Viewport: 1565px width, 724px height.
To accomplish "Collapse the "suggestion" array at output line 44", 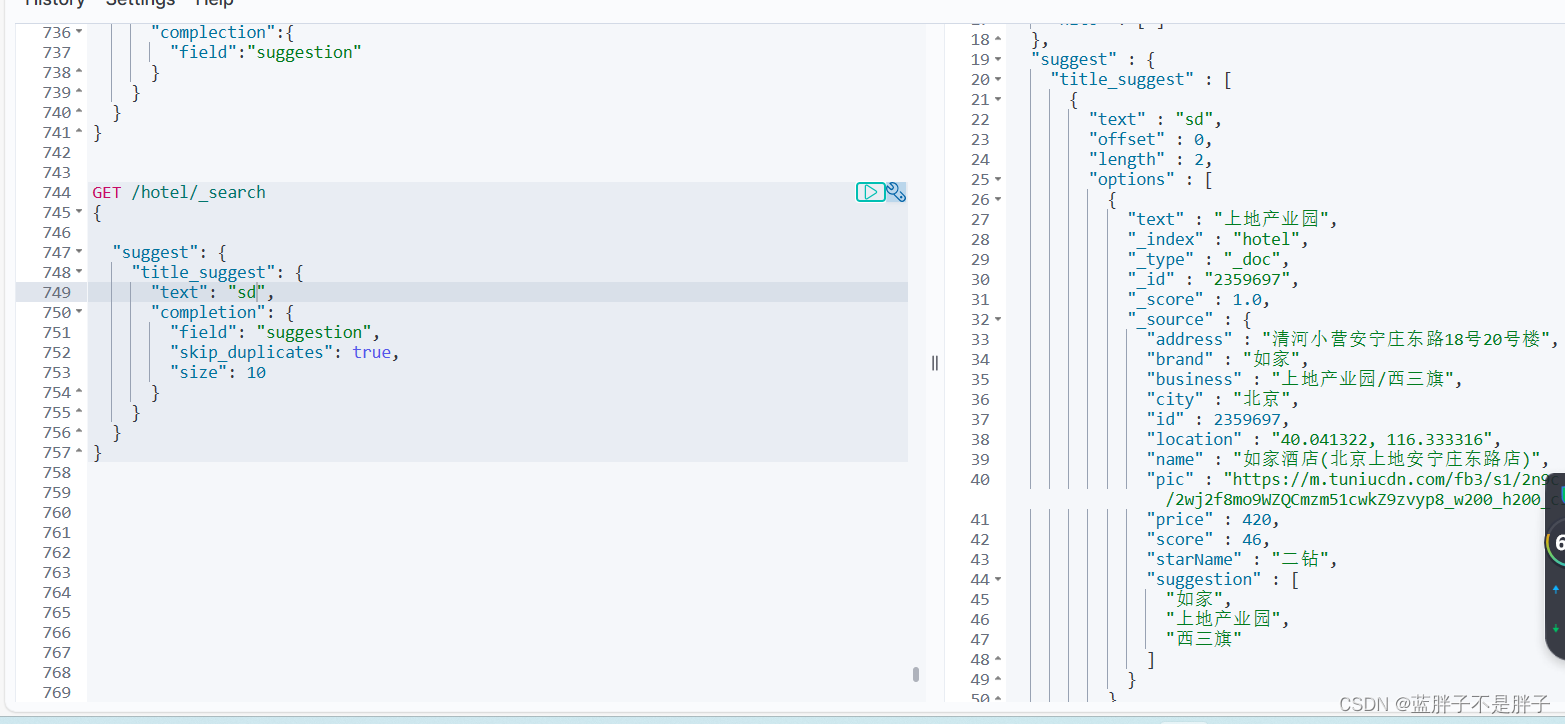I will (998, 579).
